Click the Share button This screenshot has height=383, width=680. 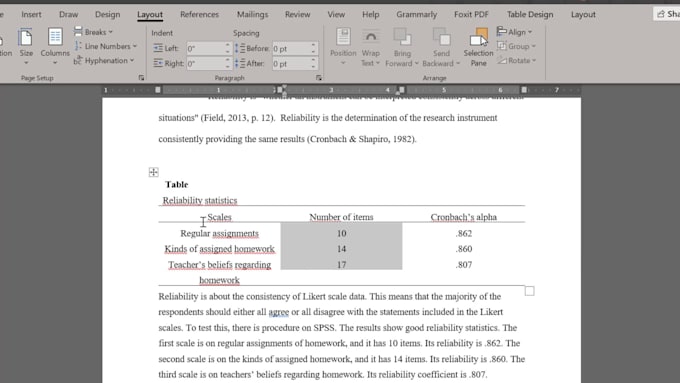pos(667,14)
